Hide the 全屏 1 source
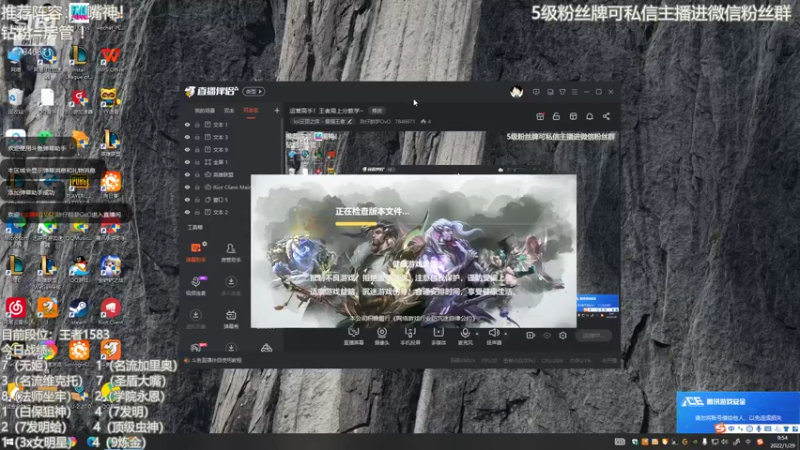 (187, 162)
